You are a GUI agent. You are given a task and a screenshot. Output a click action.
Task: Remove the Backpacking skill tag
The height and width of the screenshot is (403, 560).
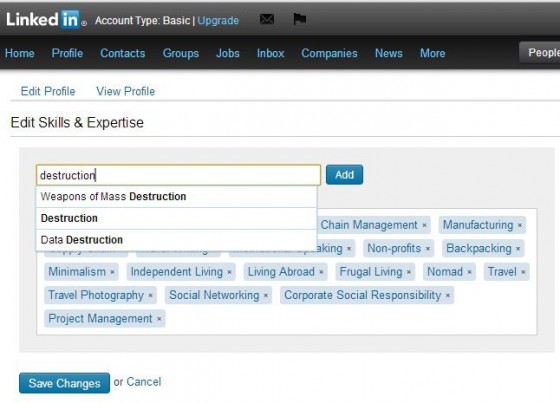(x=518, y=249)
